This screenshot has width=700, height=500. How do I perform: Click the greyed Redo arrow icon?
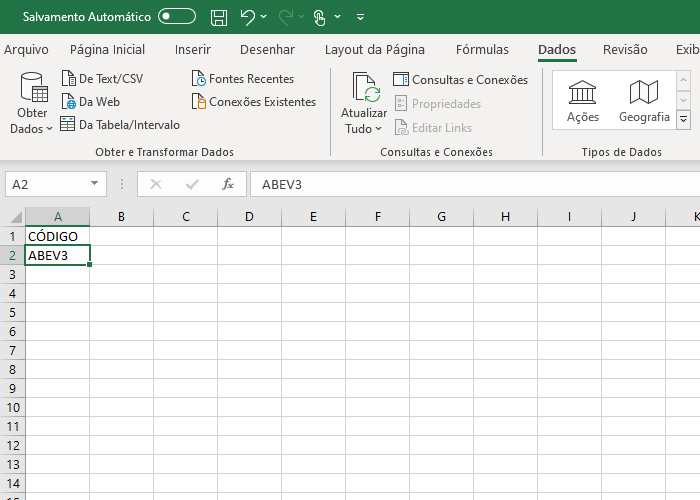285,17
